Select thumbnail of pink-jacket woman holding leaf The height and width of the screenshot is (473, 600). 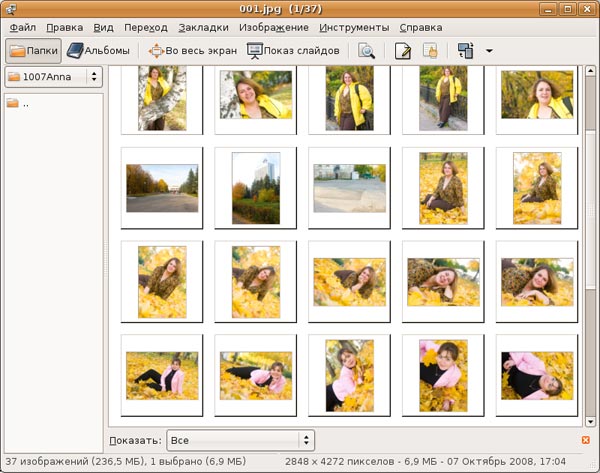[x=443, y=375]
